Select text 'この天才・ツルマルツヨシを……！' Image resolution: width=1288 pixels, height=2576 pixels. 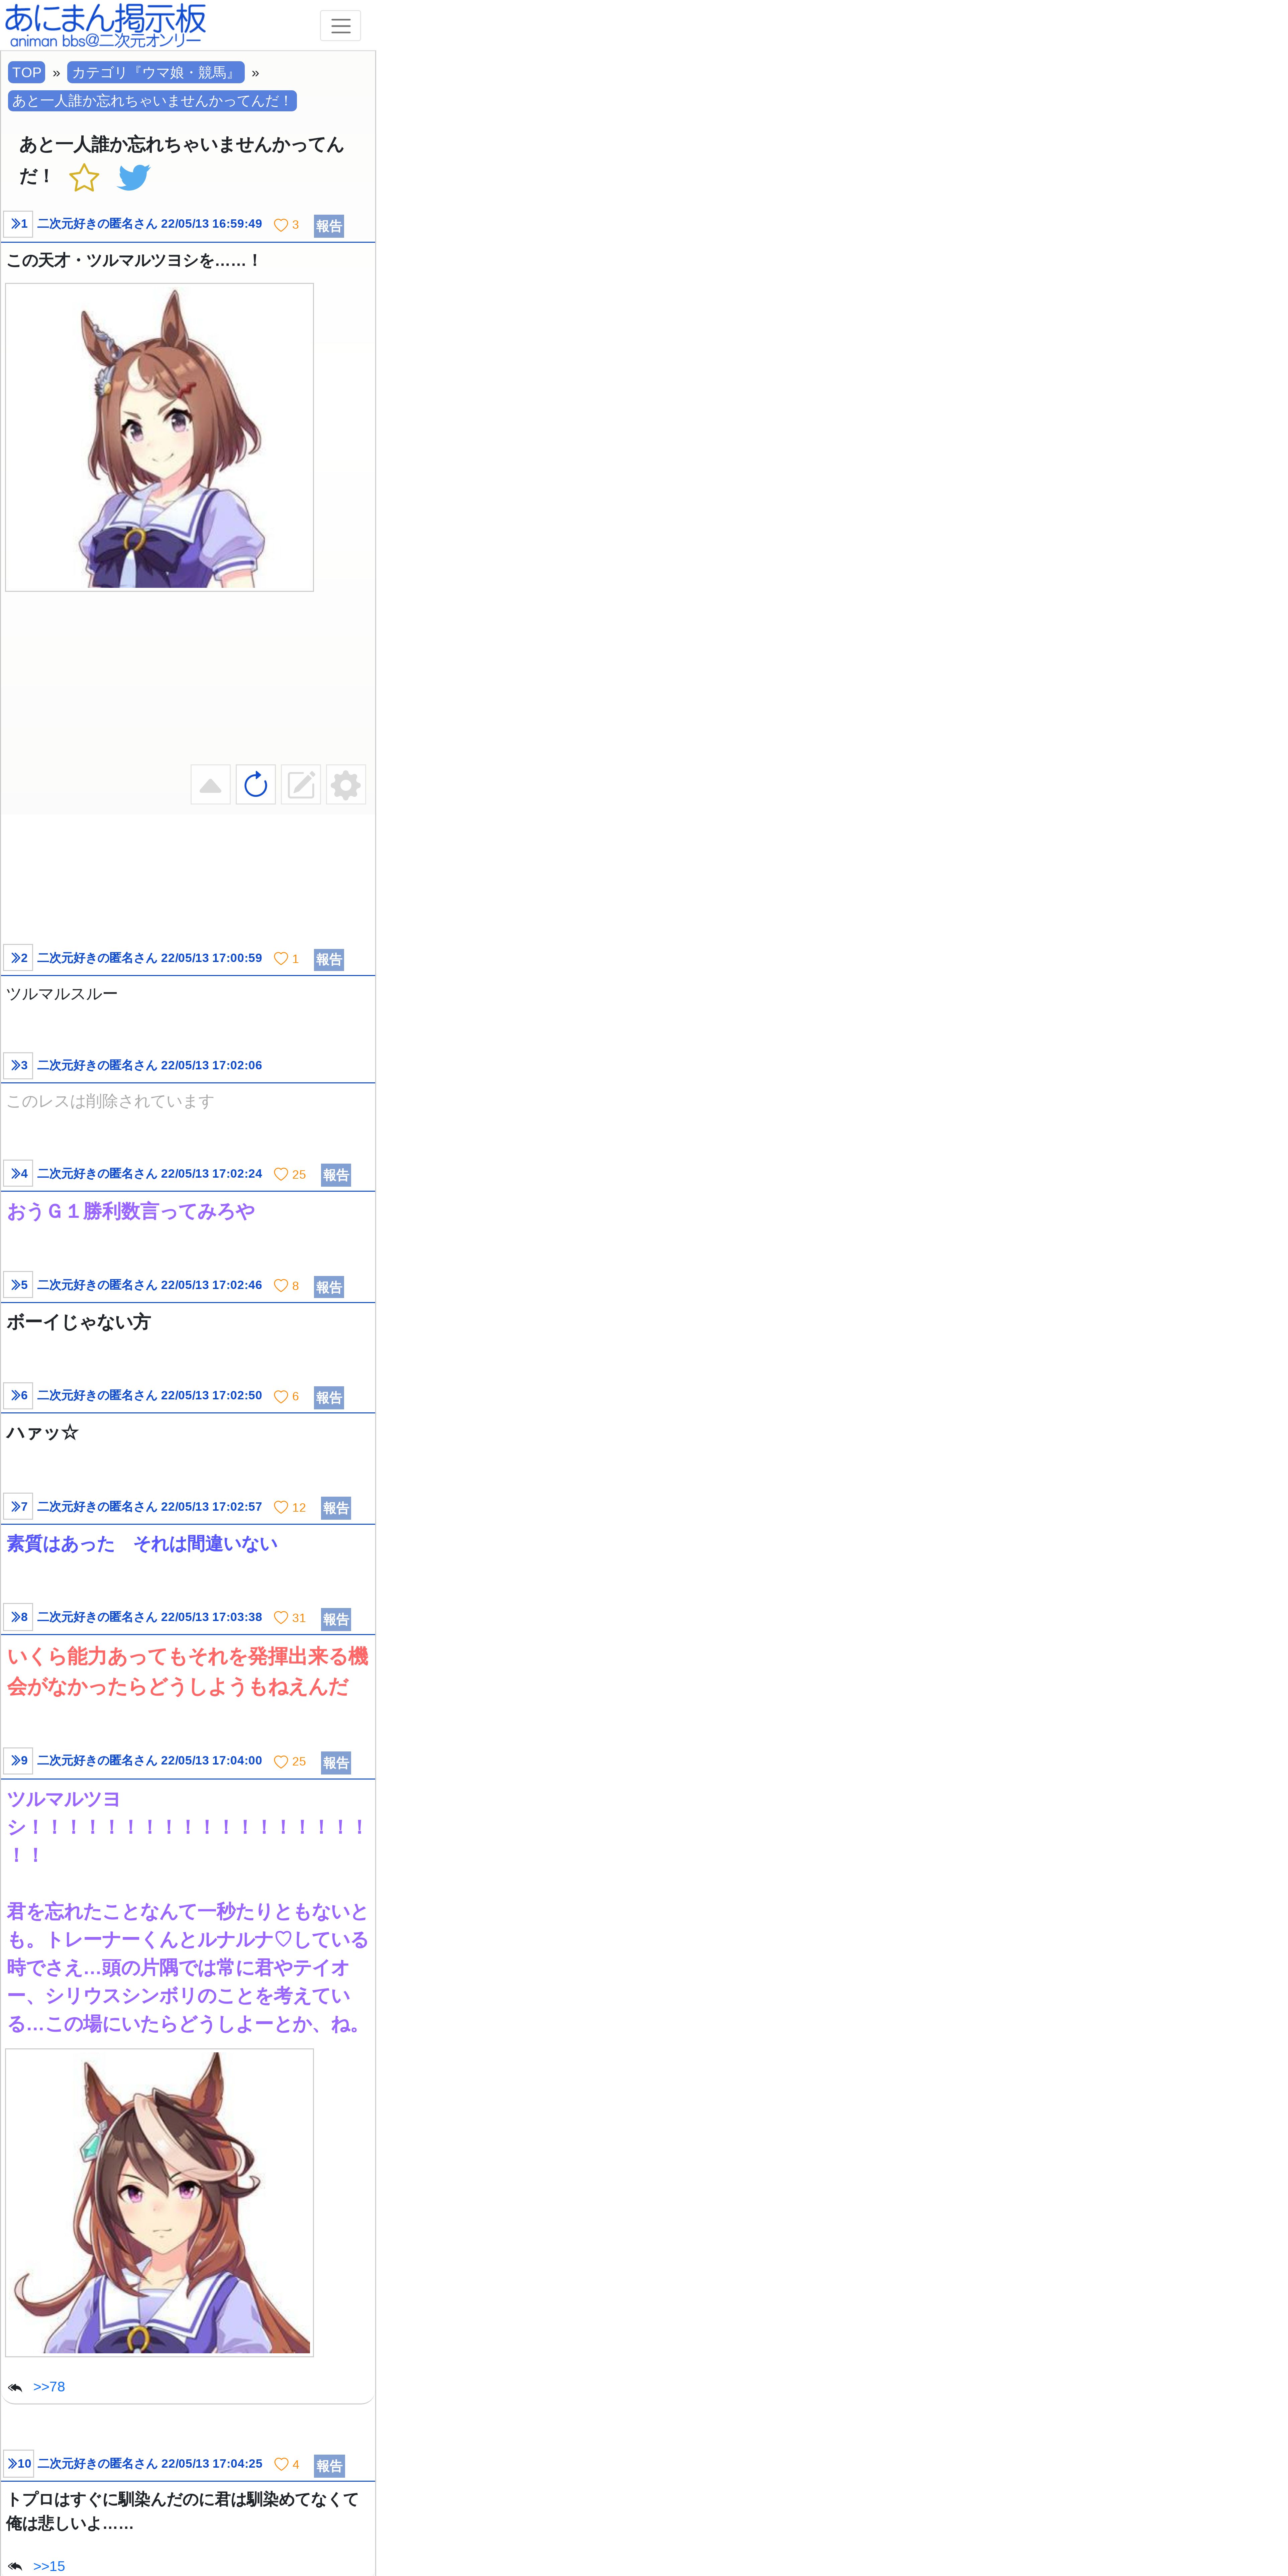click(x=134, y=260)
